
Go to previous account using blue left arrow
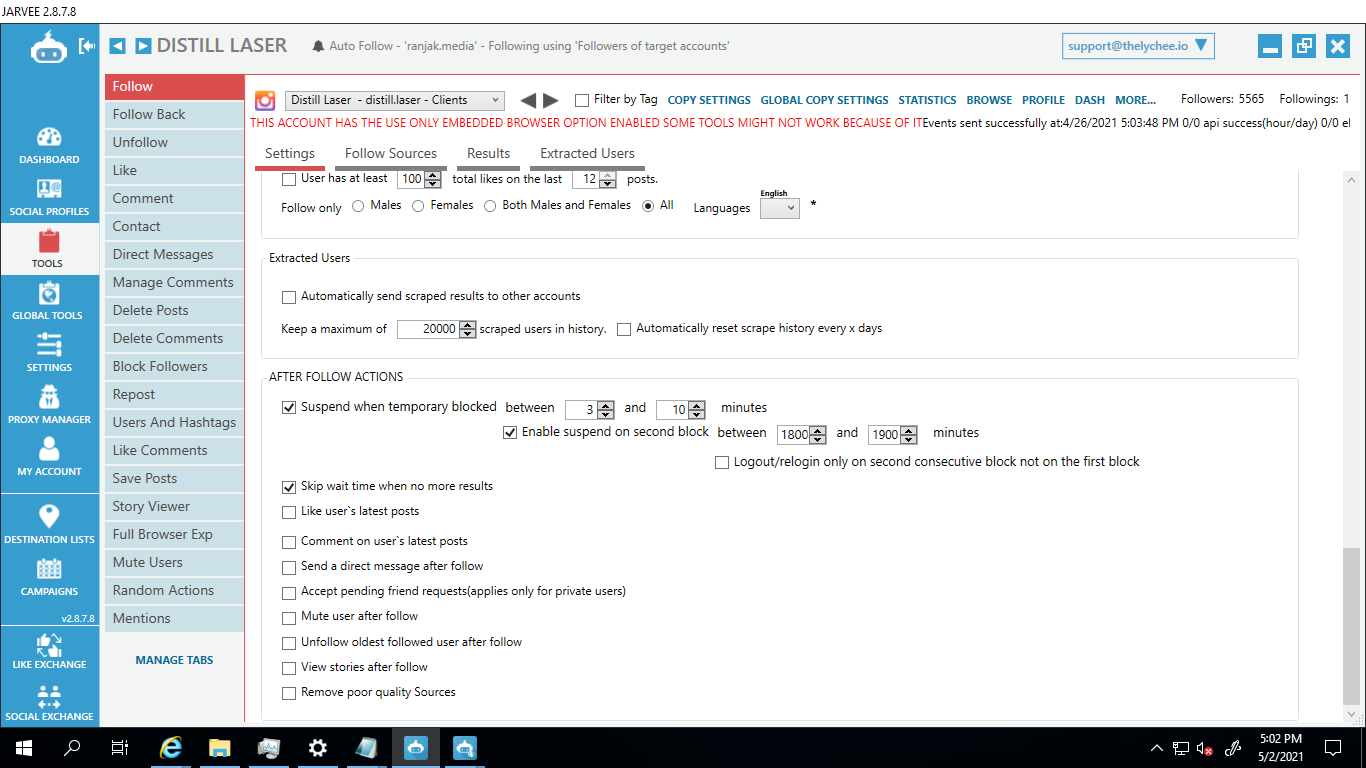coord(117,46)
